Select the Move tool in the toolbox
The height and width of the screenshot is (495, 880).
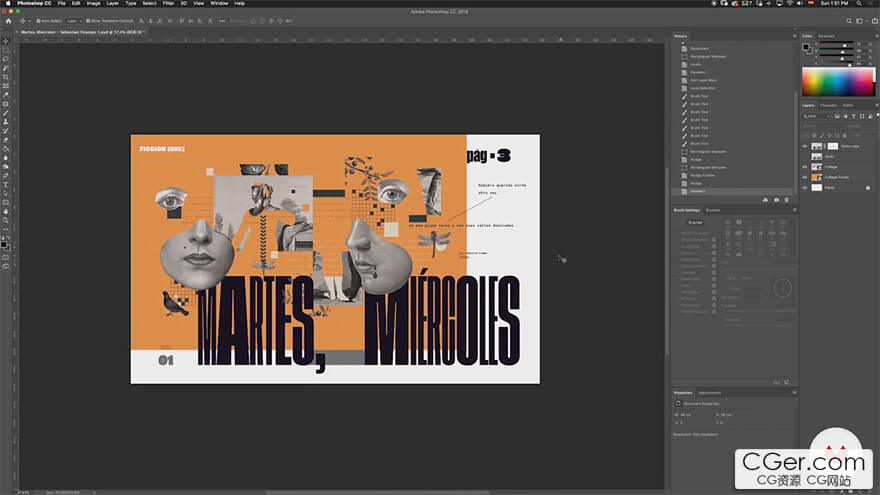pos(6,41)
